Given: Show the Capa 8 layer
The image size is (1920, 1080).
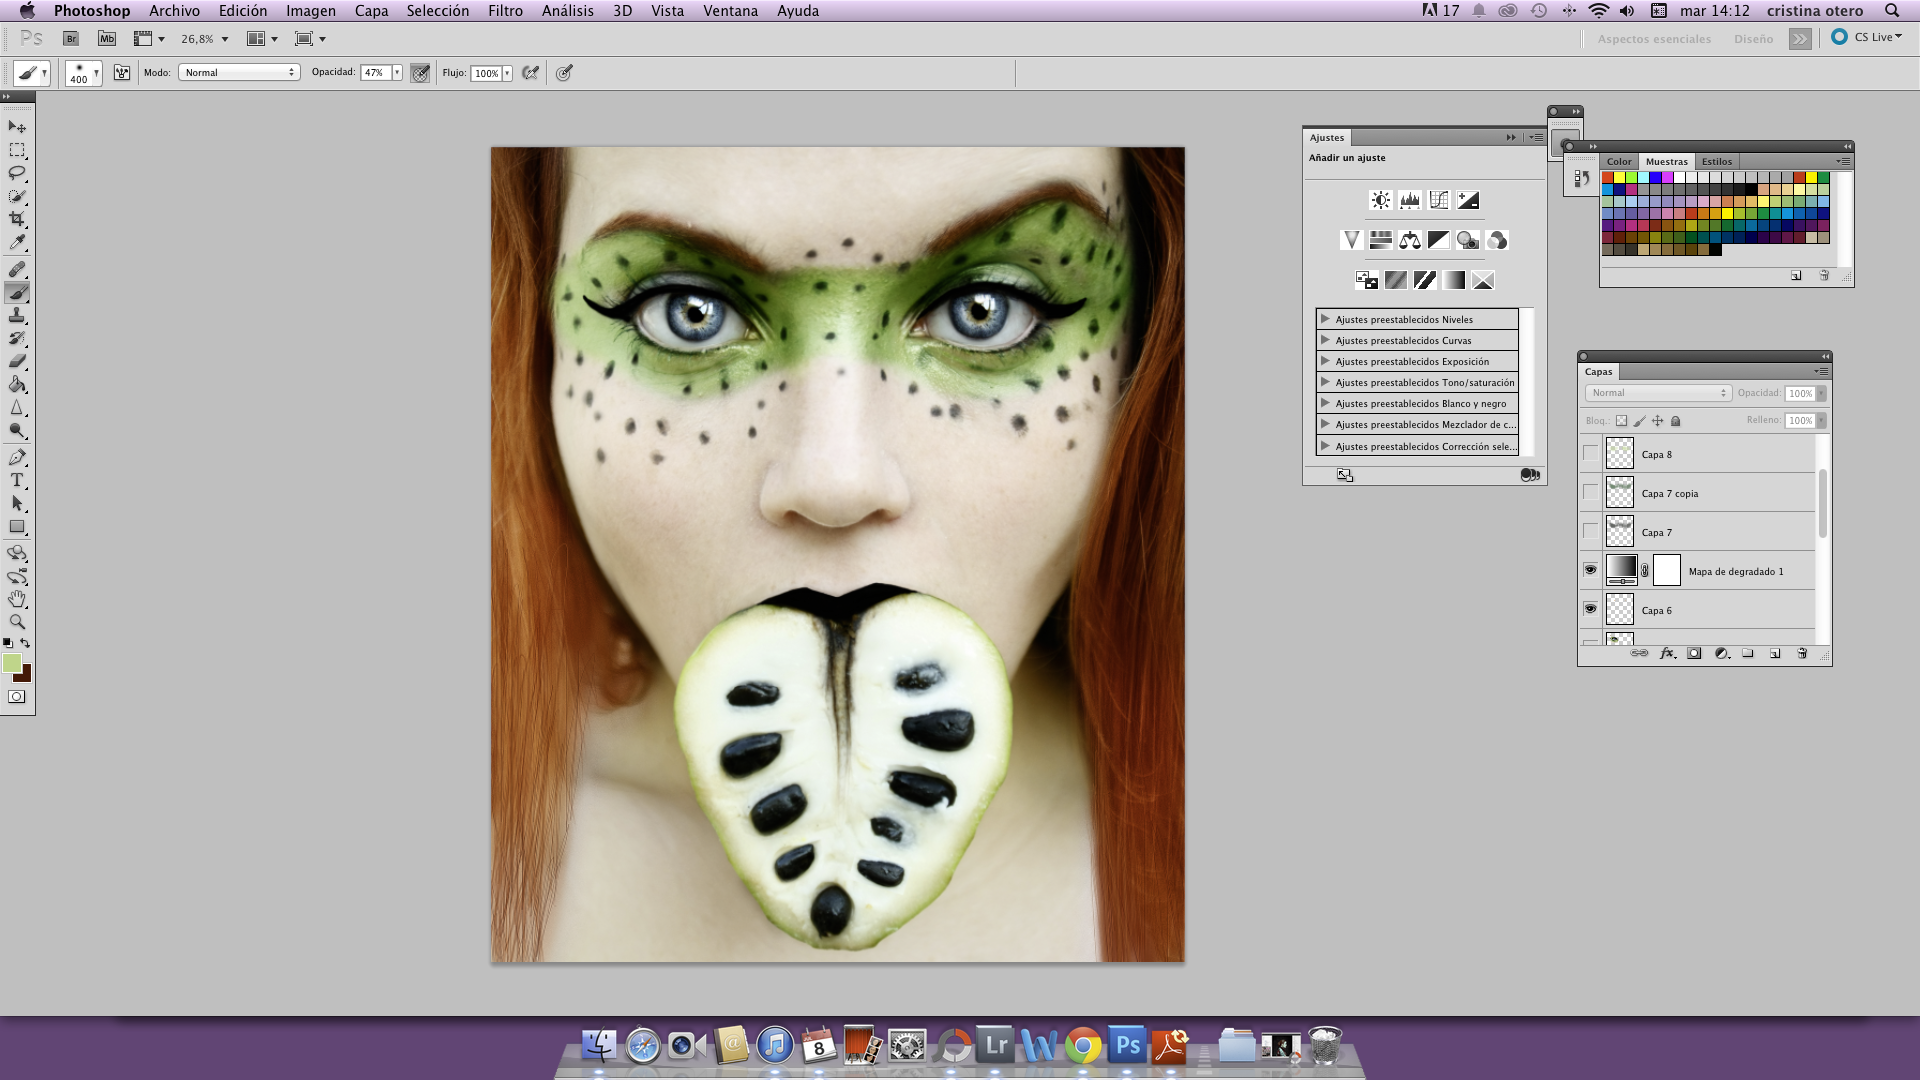Looking at the screenshot, I should [1590, 453].
